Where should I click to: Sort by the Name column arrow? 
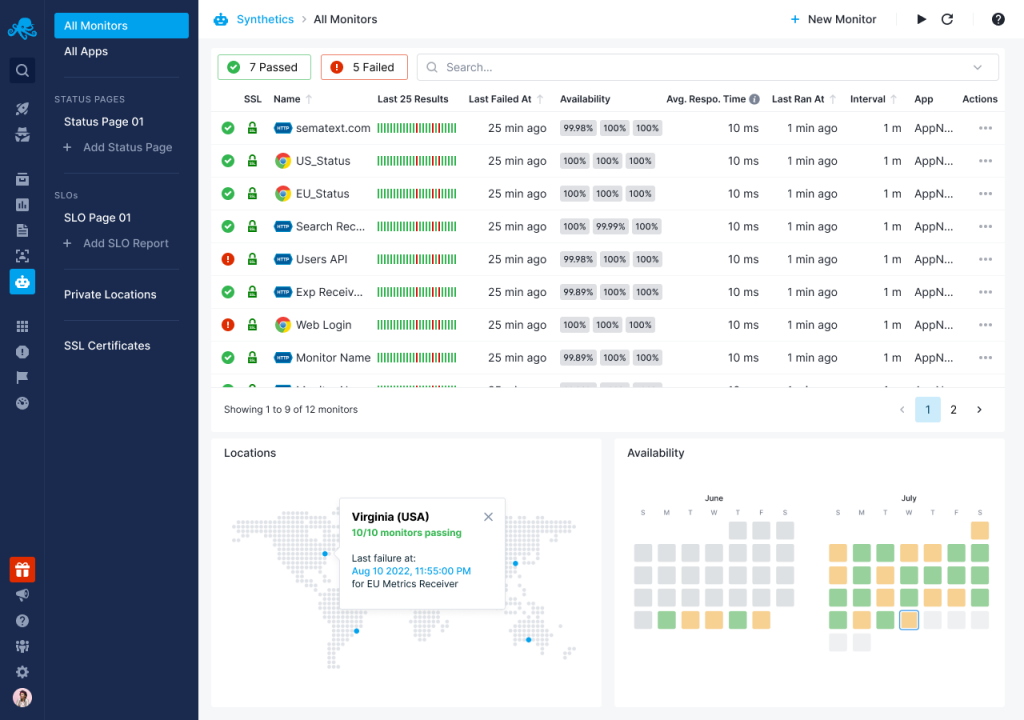(309, 99)
